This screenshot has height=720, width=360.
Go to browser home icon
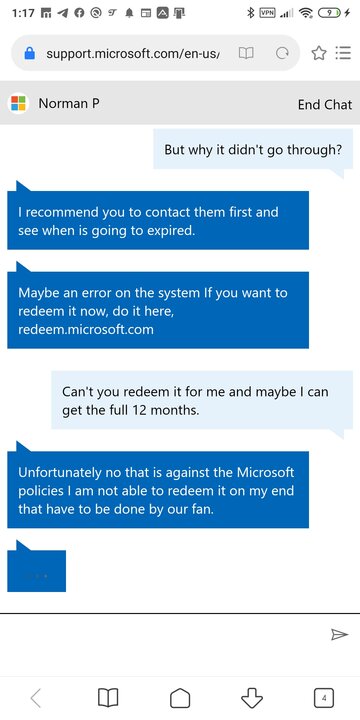[180, 698]
